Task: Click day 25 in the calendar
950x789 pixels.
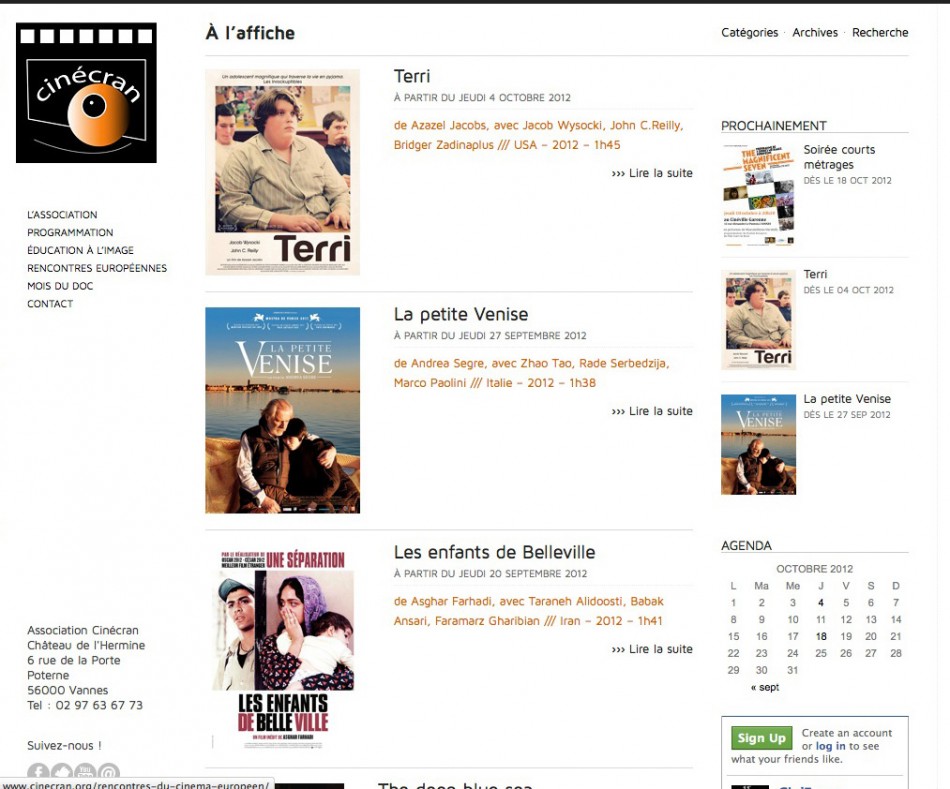Action: (821, 653)
